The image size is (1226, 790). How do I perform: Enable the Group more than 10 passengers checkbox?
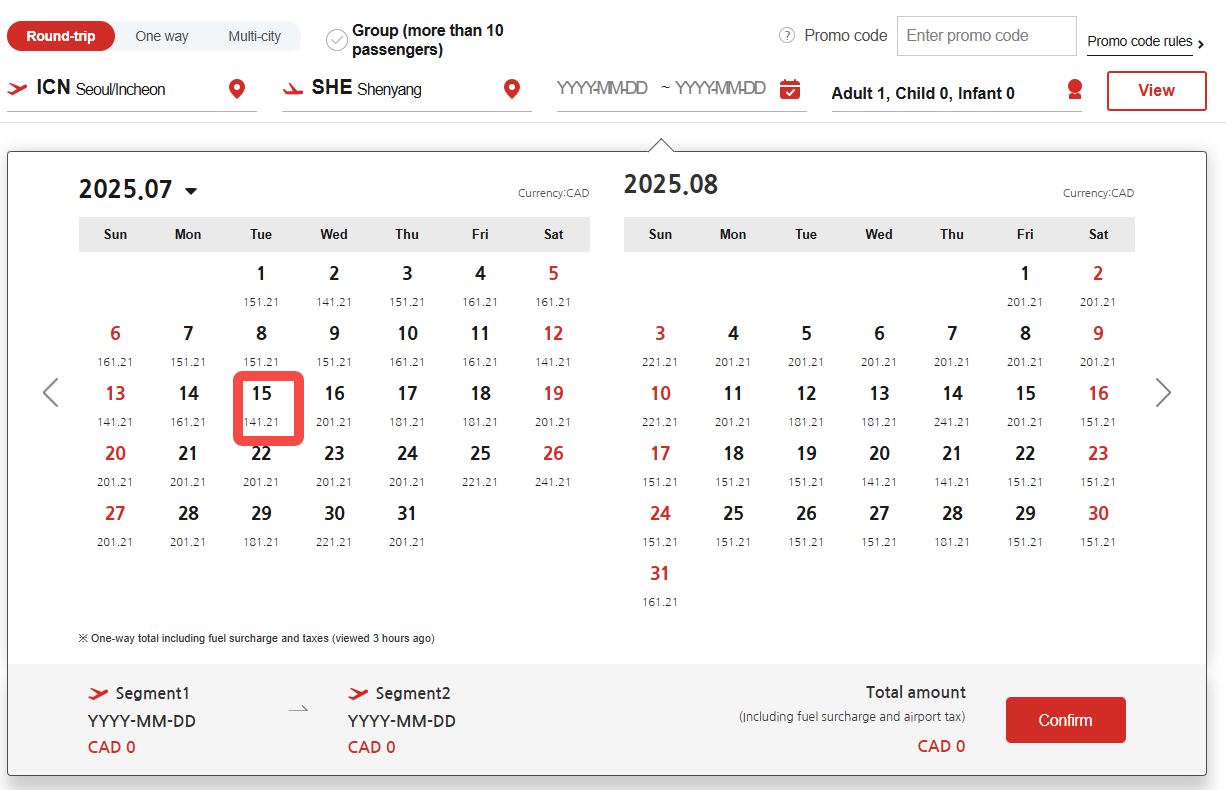pyautogui.click(x=337, y=40)
